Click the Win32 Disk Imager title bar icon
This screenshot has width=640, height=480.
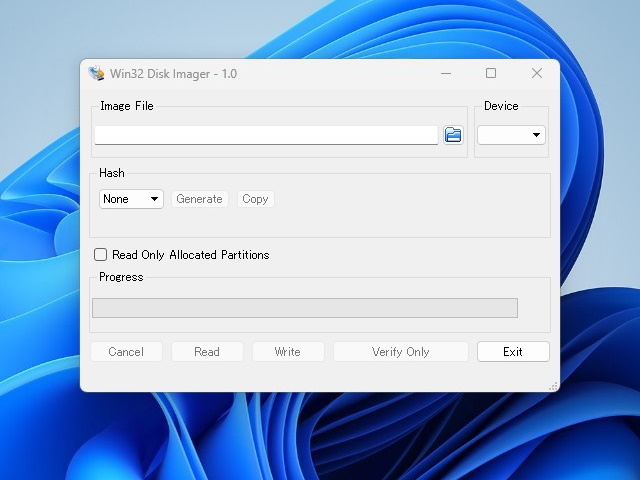pyautogui.click(x=96, y=73)
